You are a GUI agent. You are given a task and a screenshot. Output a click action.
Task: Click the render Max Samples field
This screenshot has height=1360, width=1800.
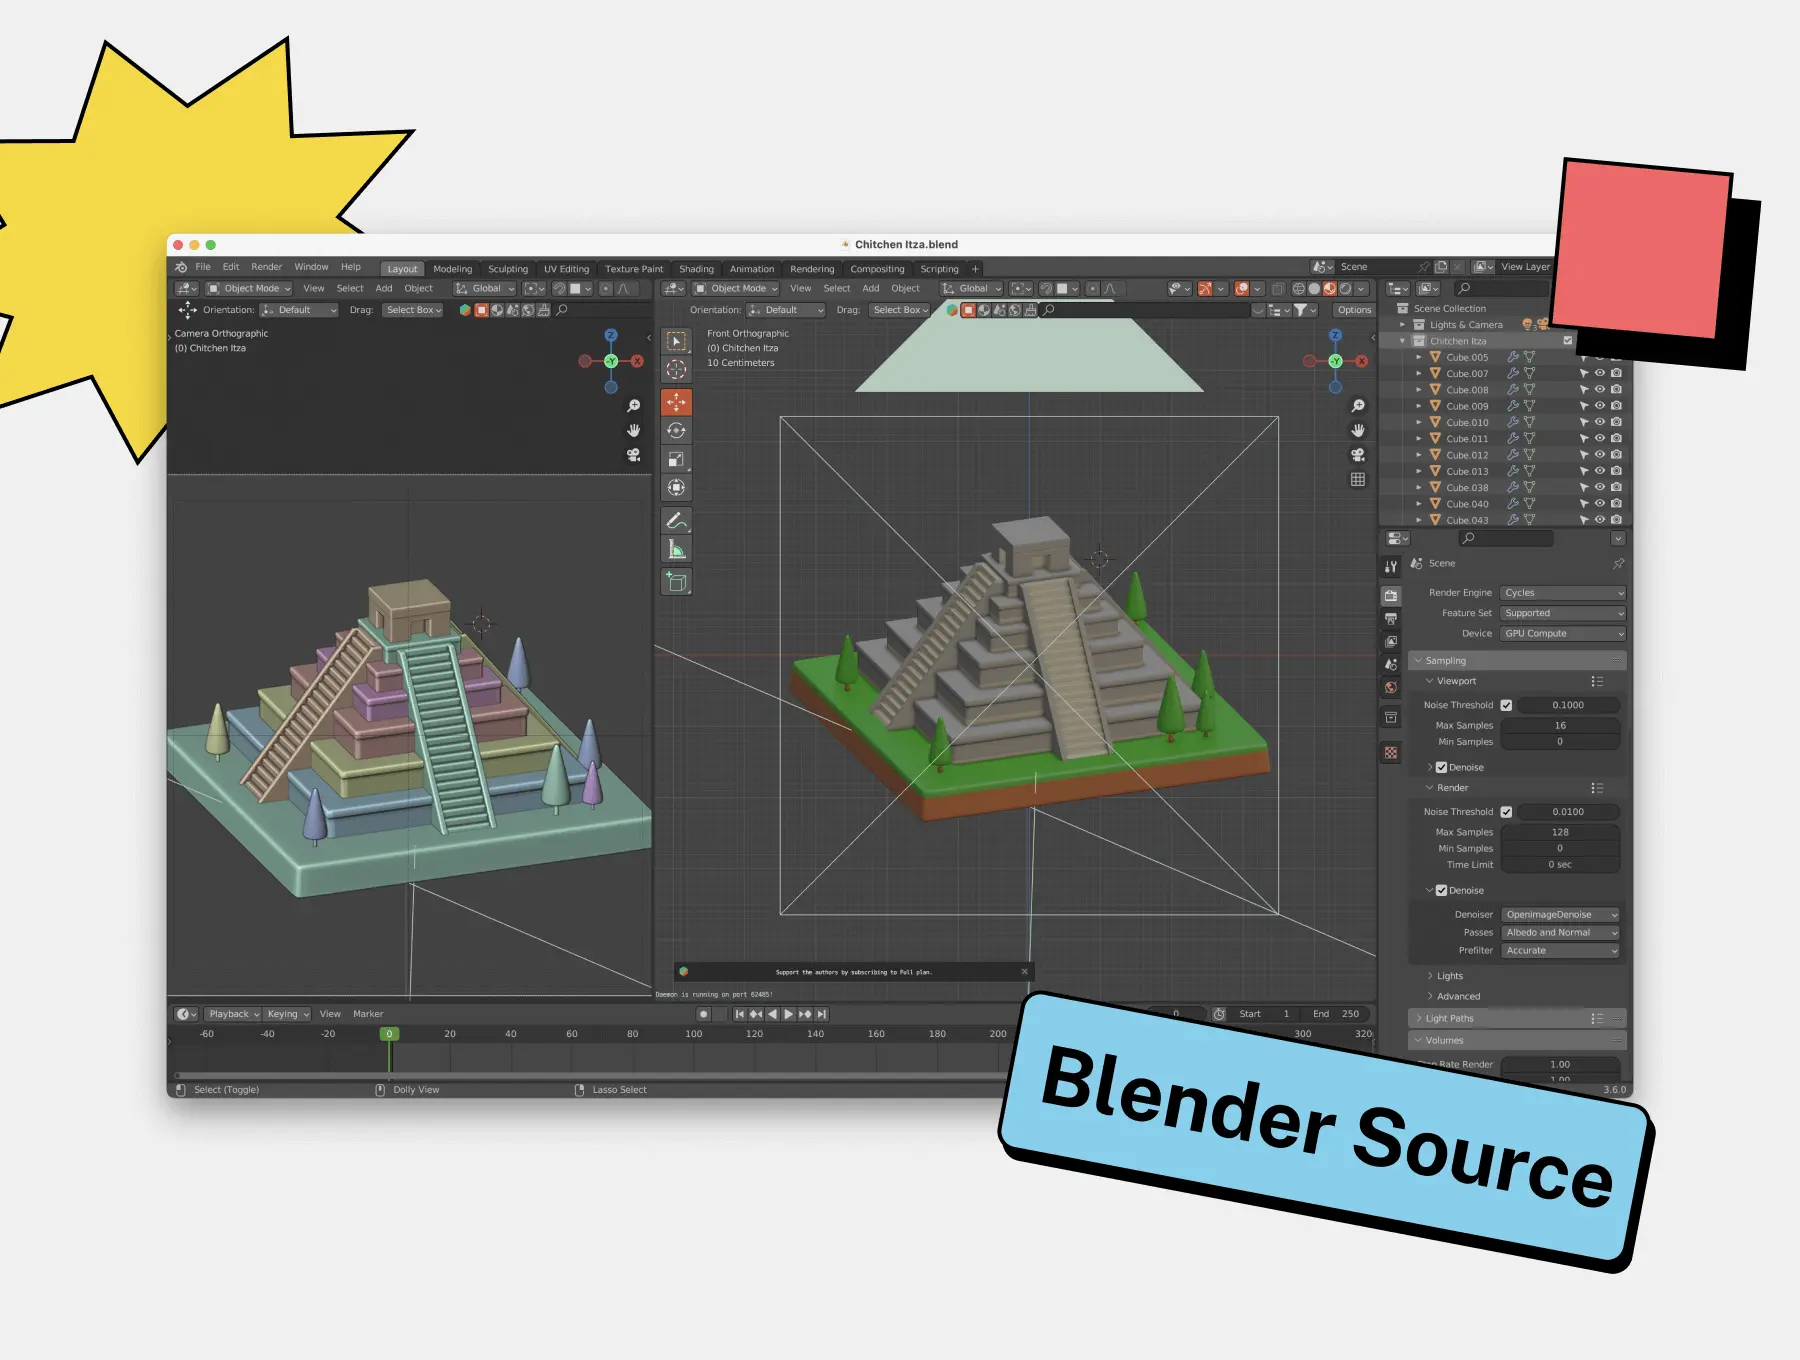click(x=1560, y=832)
